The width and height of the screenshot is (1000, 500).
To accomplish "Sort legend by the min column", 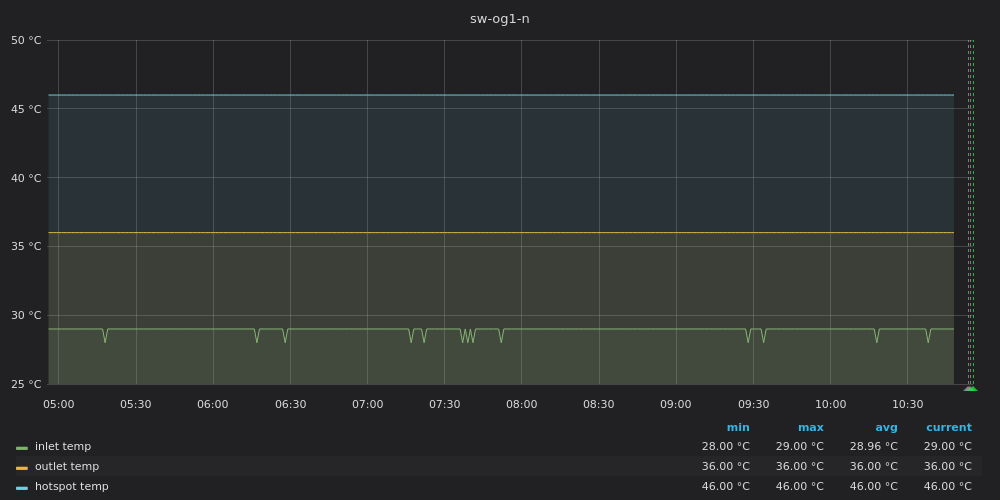I will [x=737, y=428].
